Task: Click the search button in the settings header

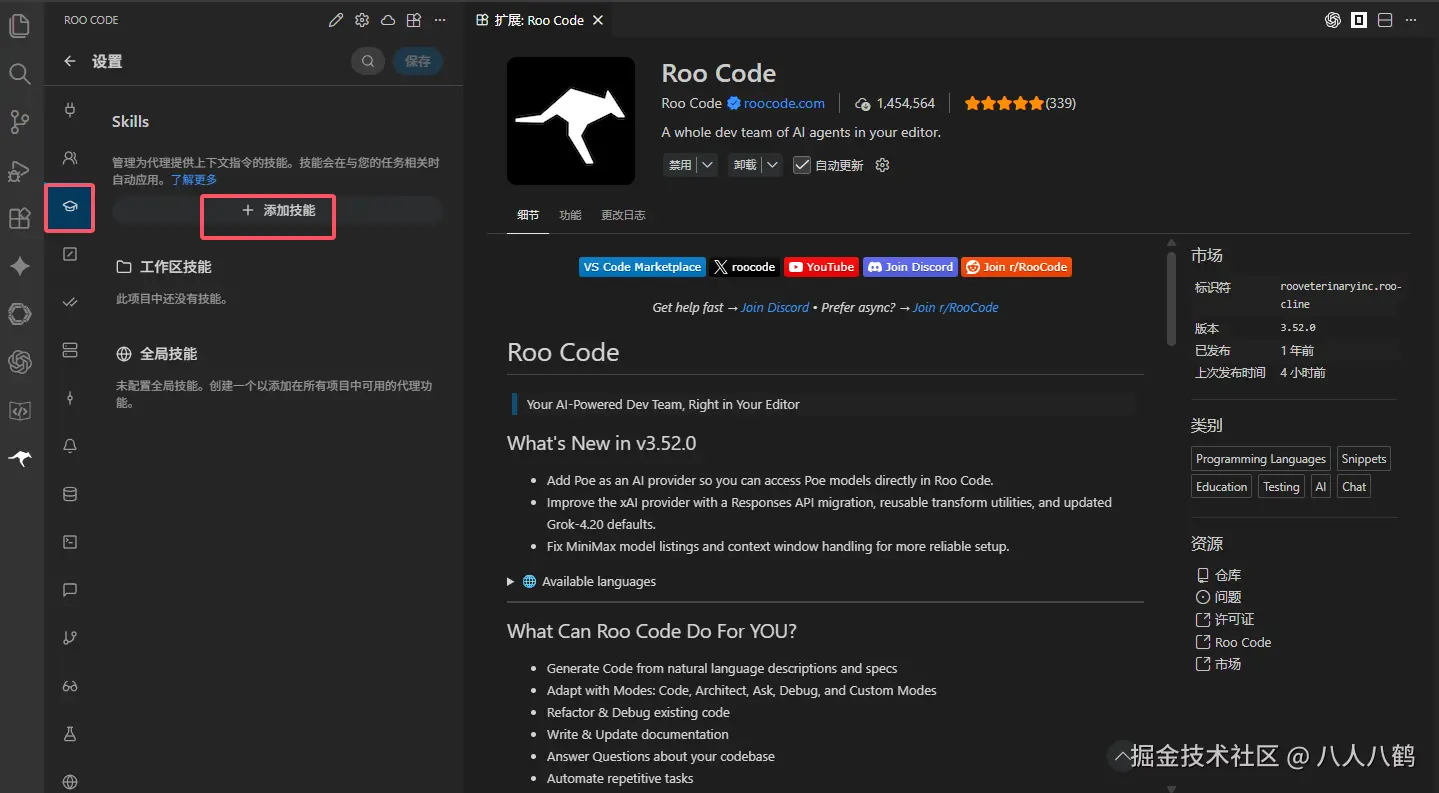Action: pyautogui.click(x=368, y=61)
